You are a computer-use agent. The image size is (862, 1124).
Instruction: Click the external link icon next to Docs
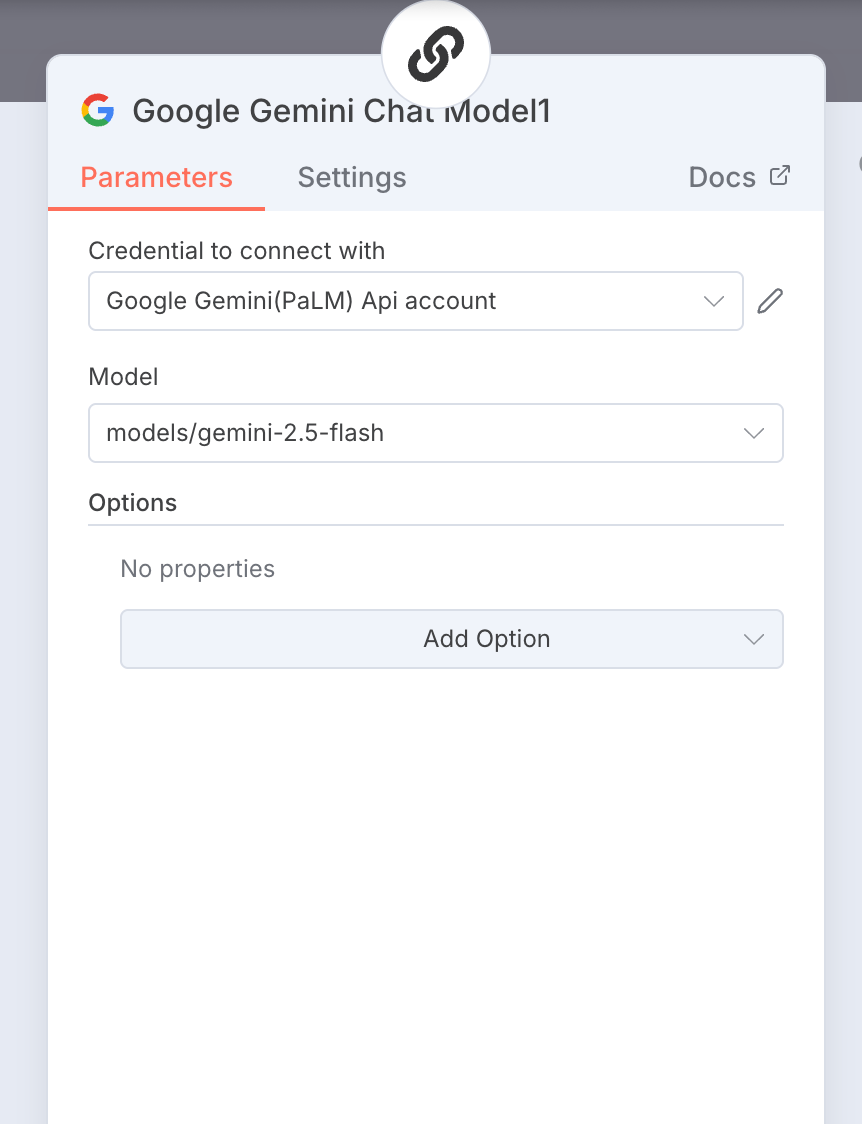(779, 176)
